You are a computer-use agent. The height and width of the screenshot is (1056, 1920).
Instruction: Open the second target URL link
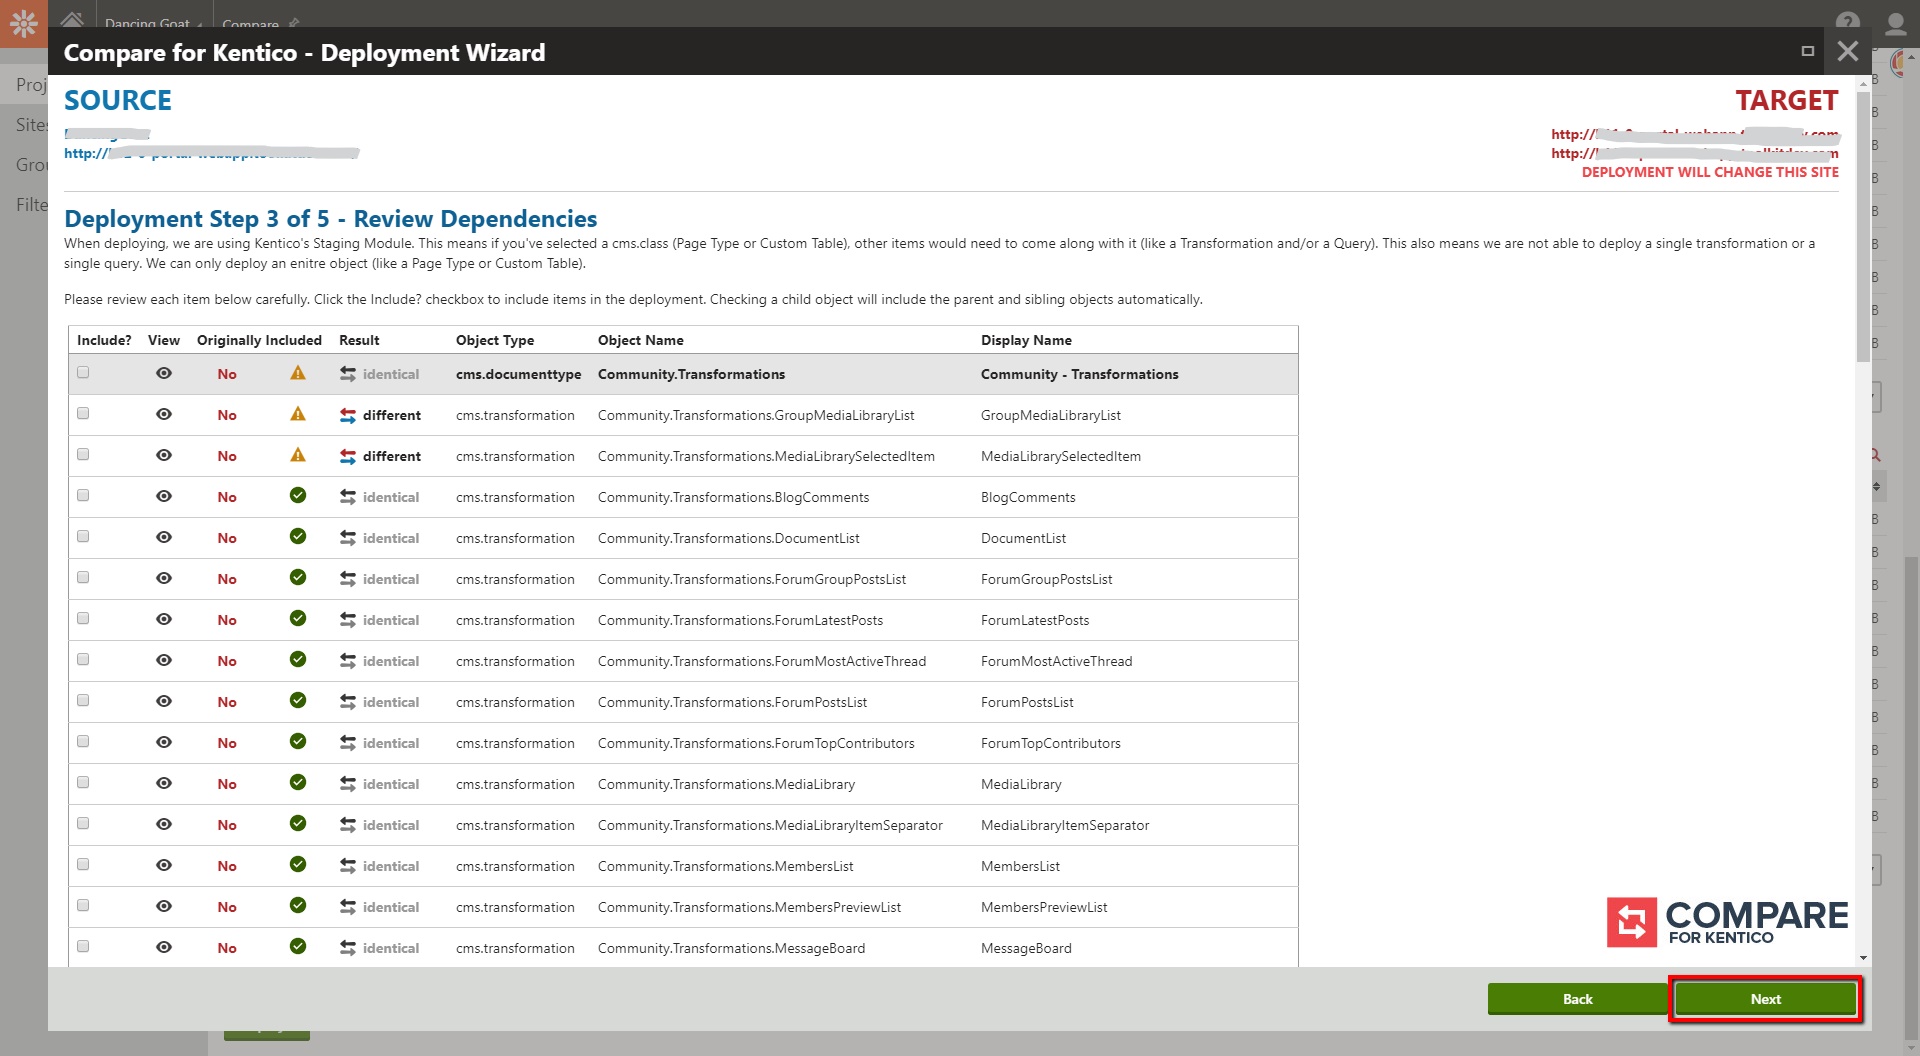(1695, 153)
